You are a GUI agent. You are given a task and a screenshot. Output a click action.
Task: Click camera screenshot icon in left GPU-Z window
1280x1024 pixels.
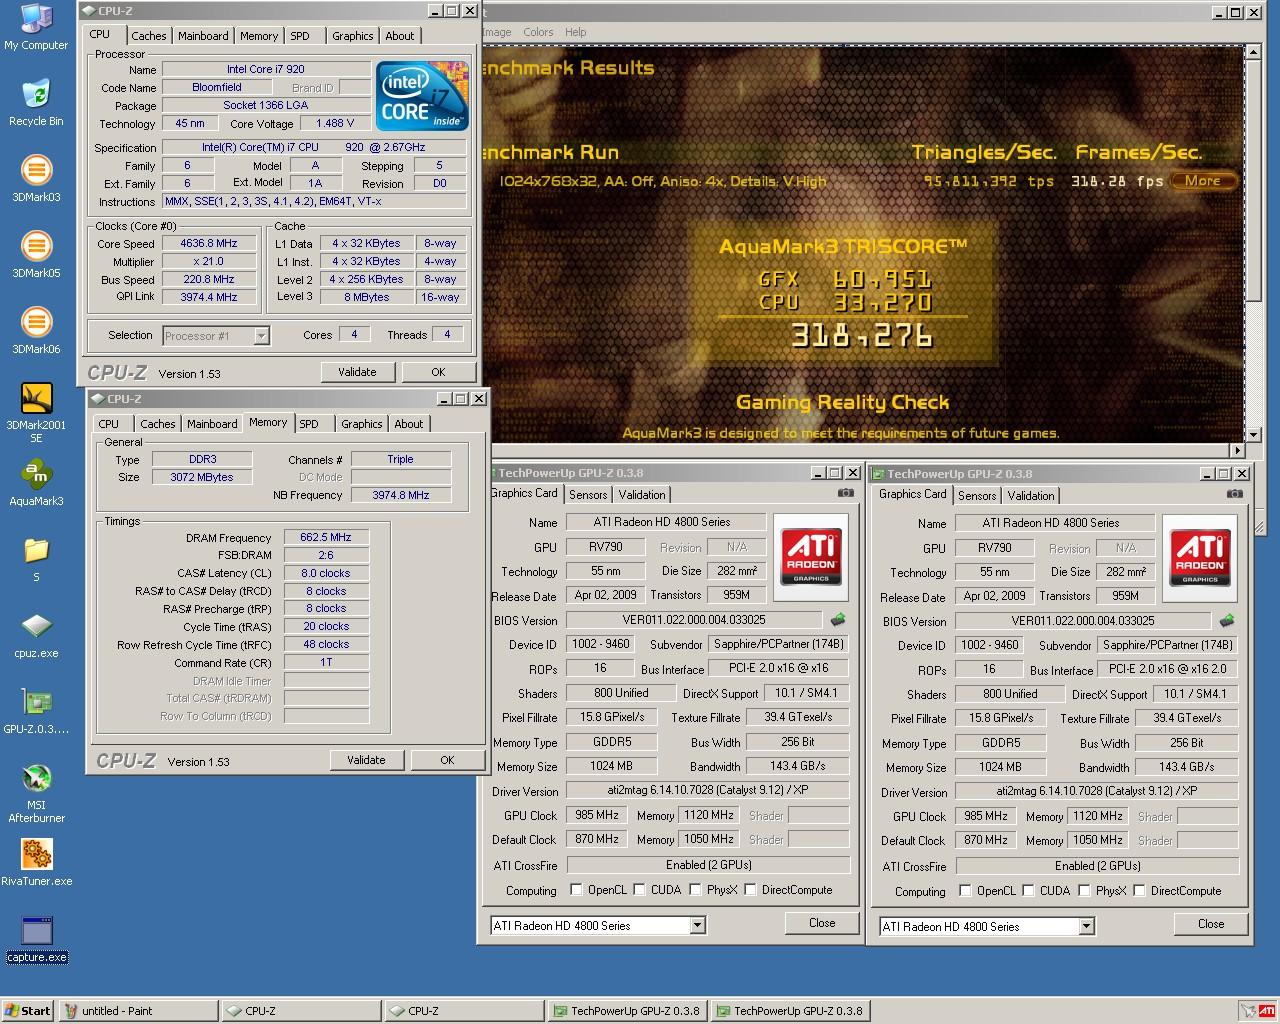[x=846, y=493]
